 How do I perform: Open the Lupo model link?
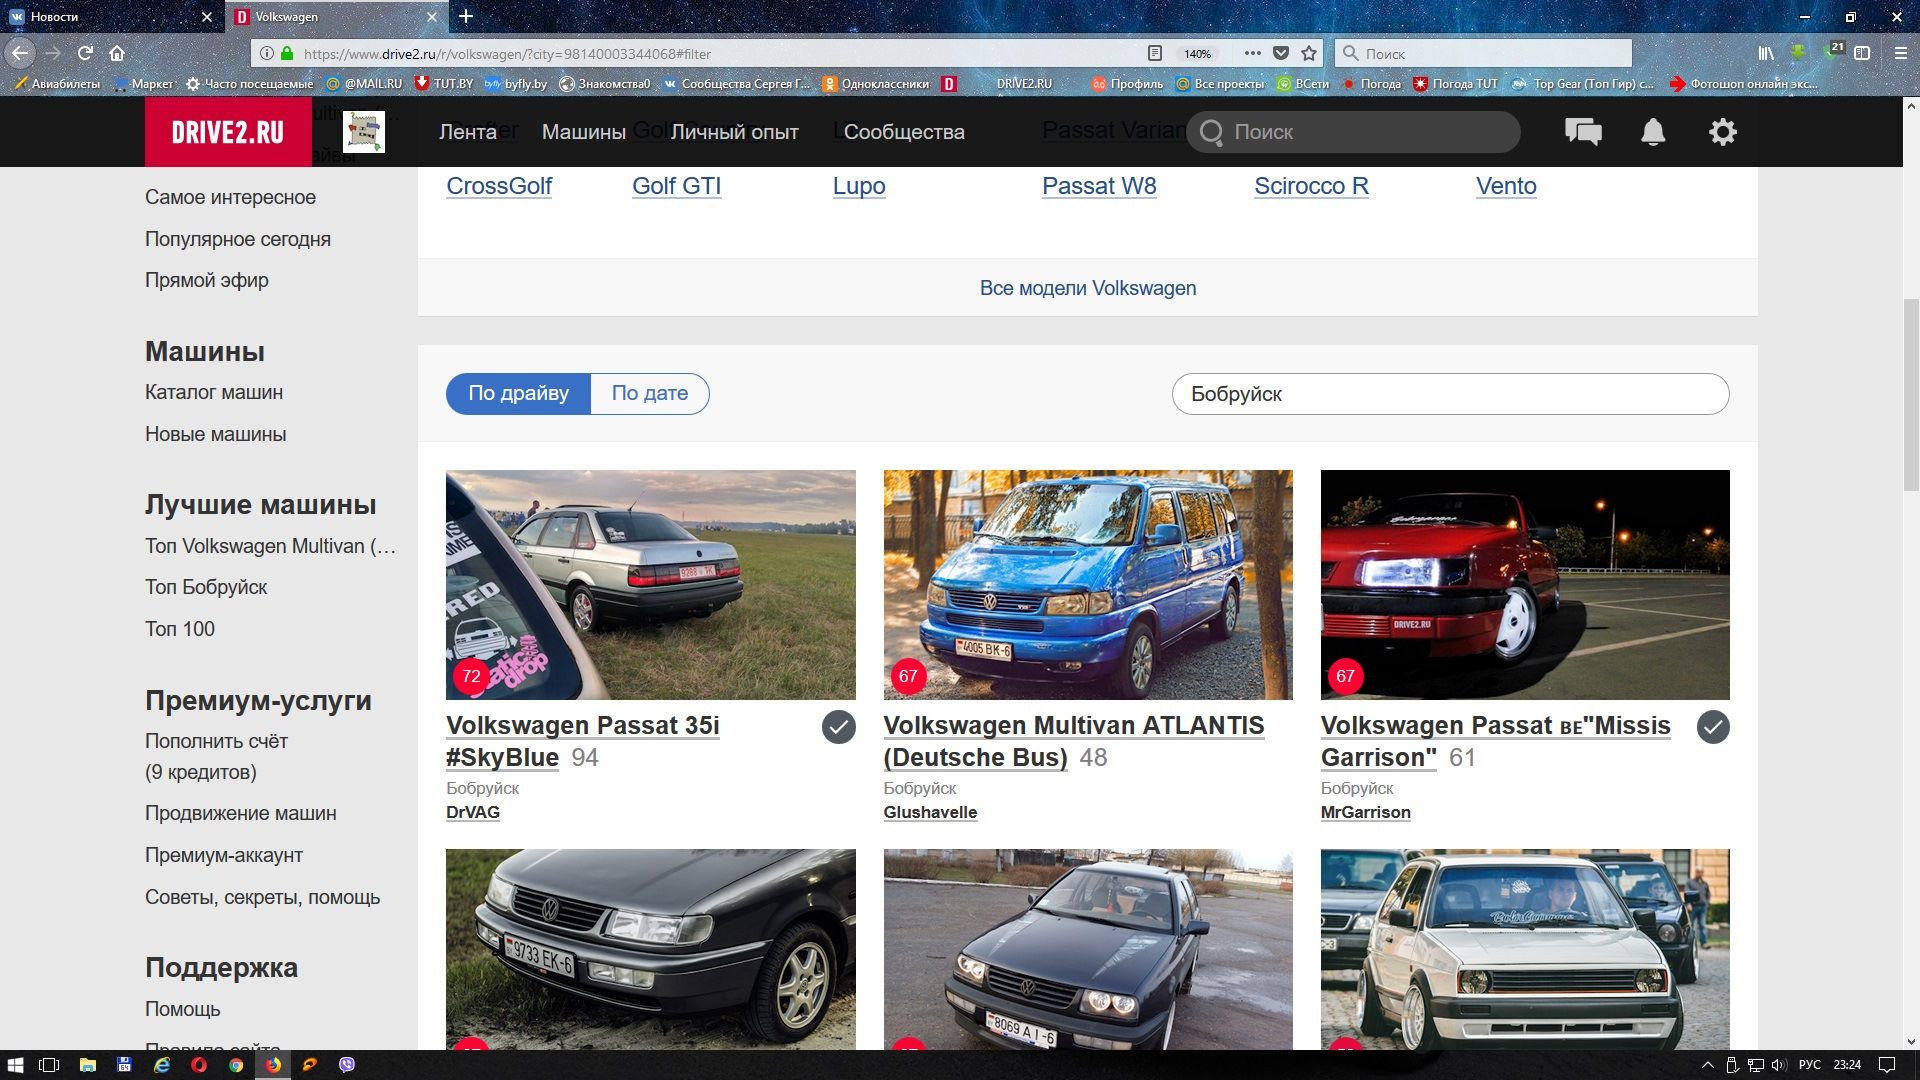tap(859, 186)
